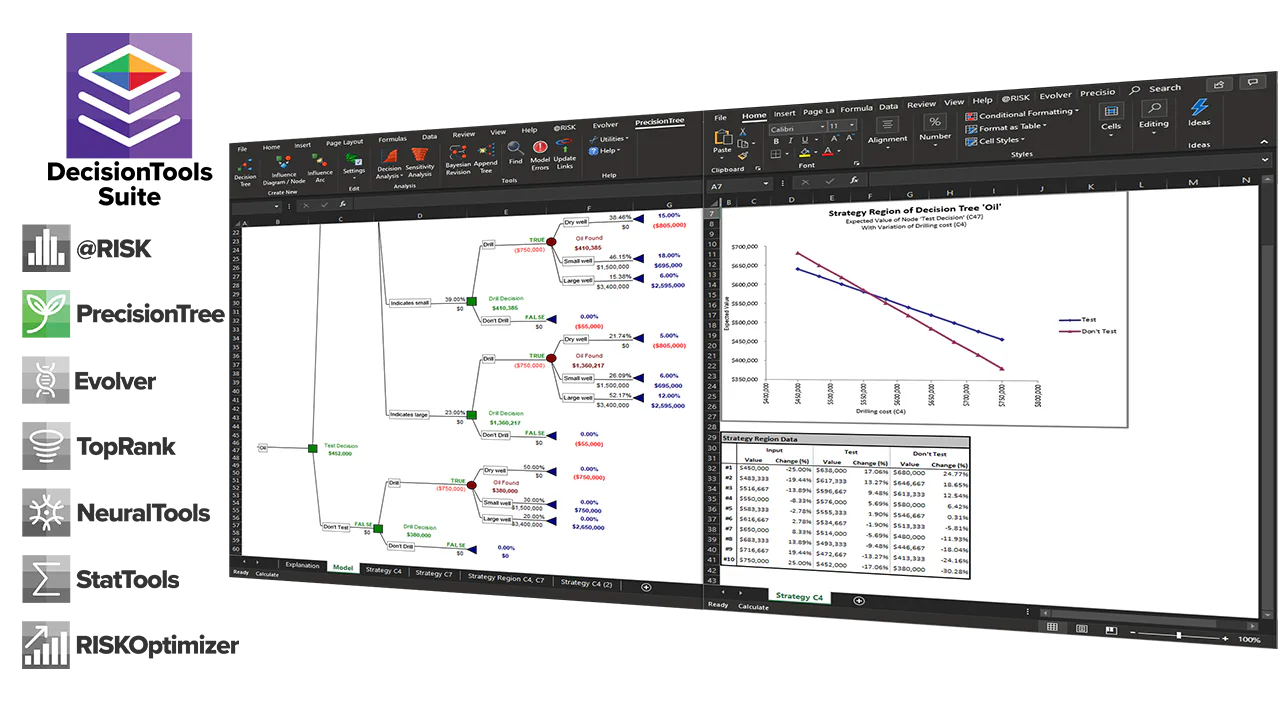Open the @RISK tab in left window
This screenshot has height=720, width=1280.
(x=564, y=128)
